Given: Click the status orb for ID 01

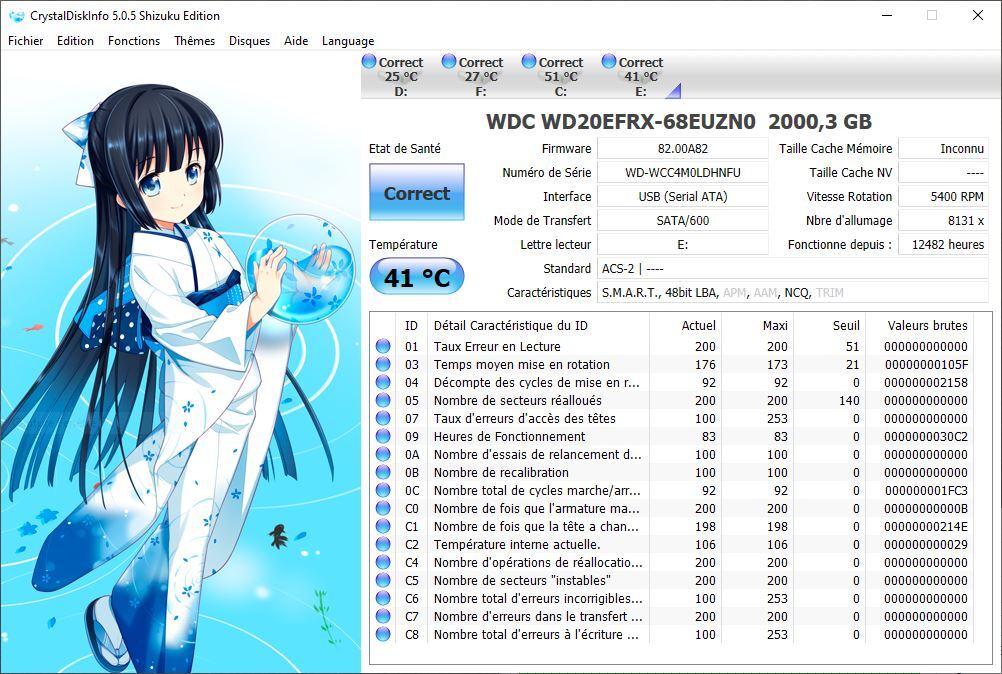Looking at the screenshot, I should coord(383,346).
